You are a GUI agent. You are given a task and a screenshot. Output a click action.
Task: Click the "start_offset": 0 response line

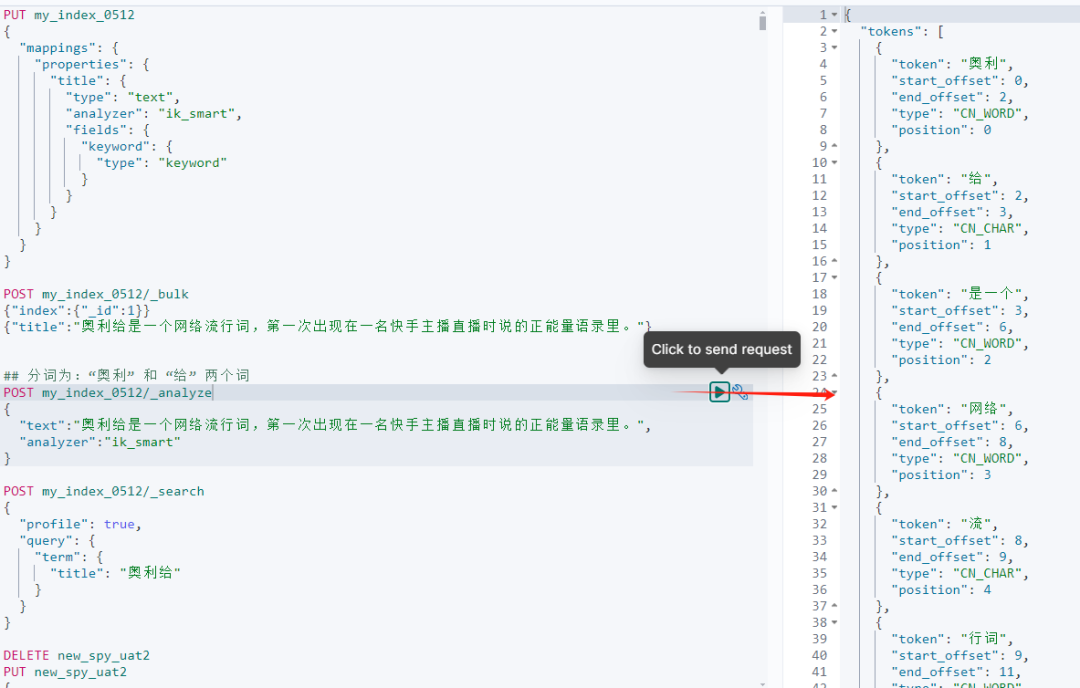coord(959,81)
